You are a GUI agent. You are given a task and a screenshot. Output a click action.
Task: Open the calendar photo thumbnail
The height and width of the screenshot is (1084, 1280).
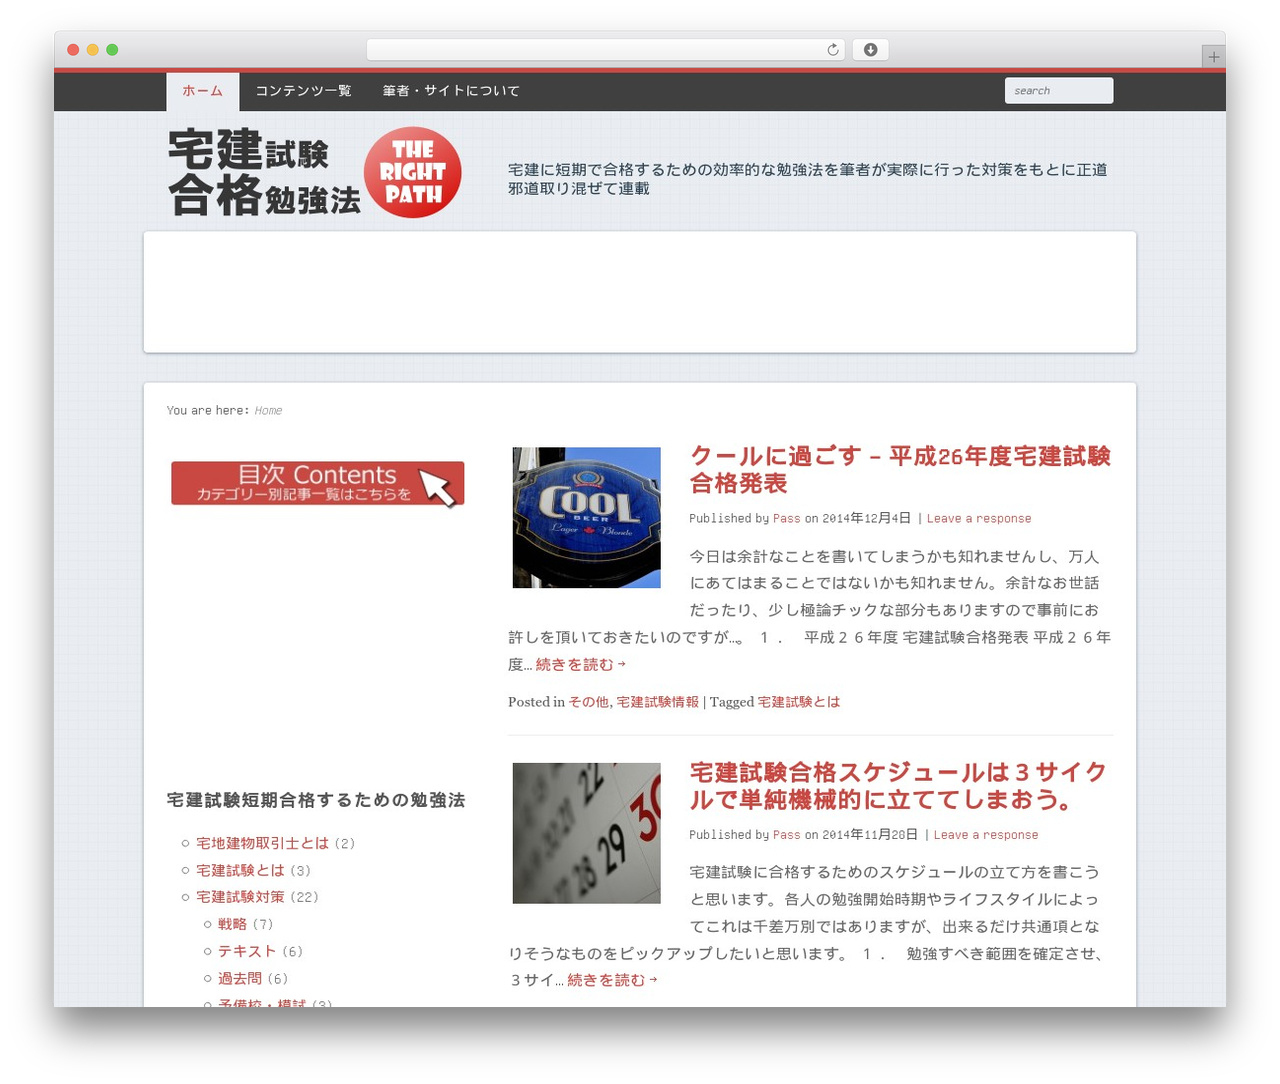(586, 833)
